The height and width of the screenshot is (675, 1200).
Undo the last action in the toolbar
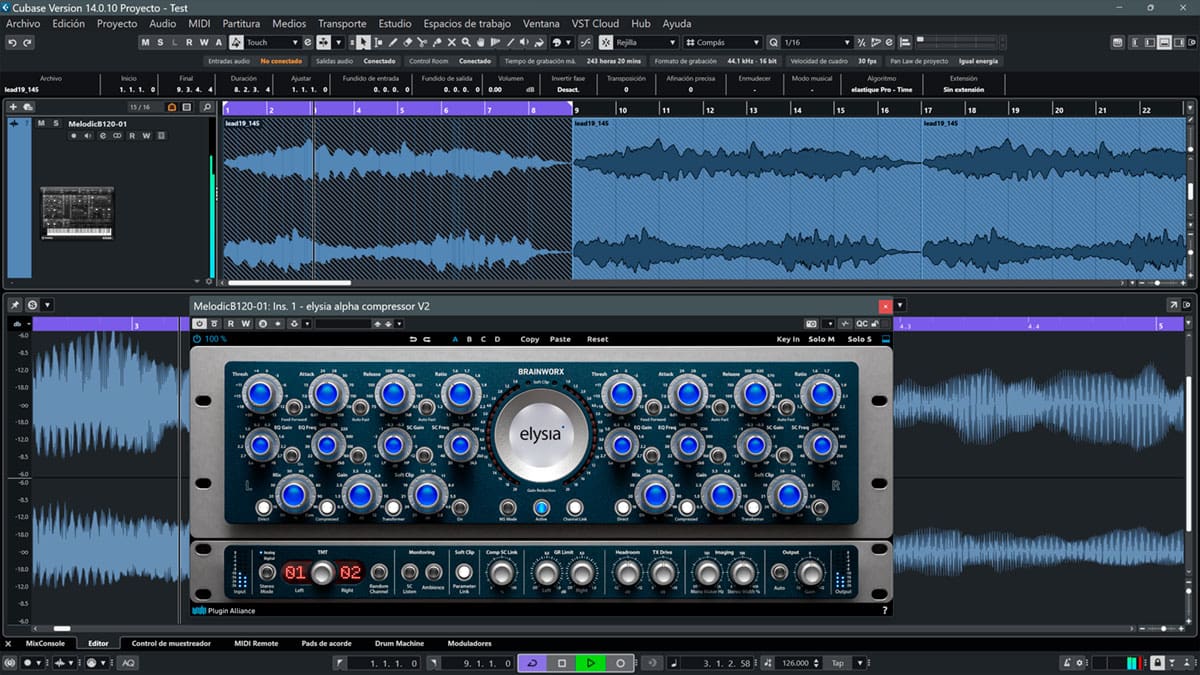(13, 42)
